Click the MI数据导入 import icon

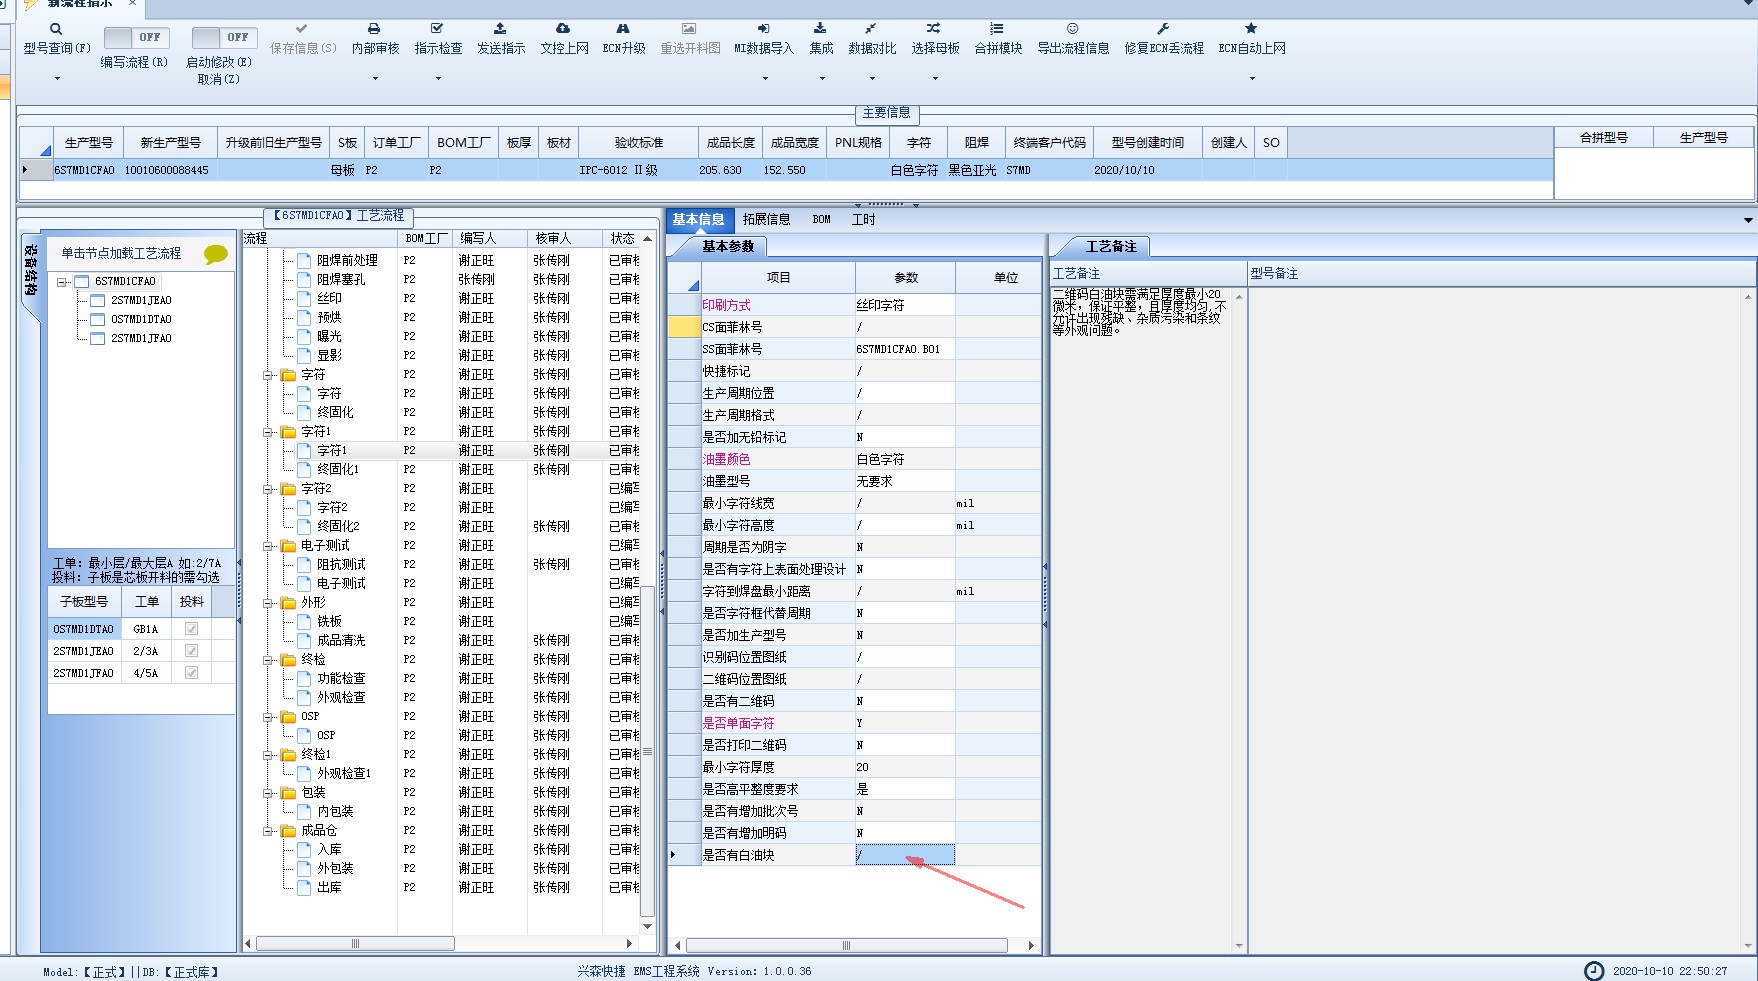(x=763, y=29)
